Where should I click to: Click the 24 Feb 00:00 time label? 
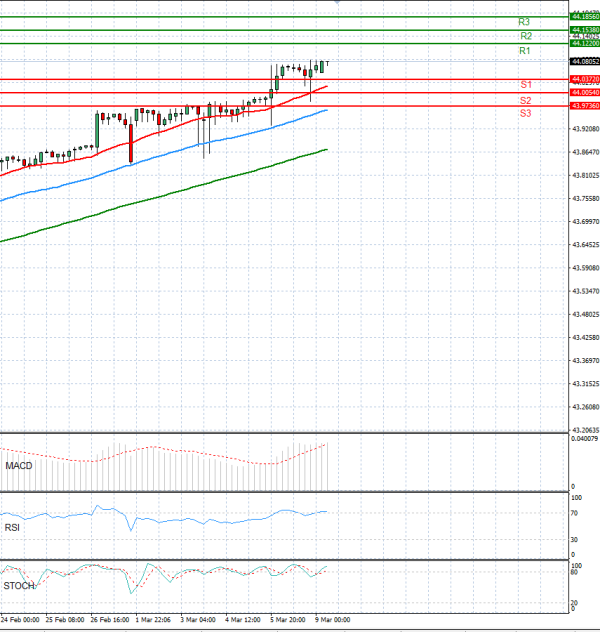[20, 620]
